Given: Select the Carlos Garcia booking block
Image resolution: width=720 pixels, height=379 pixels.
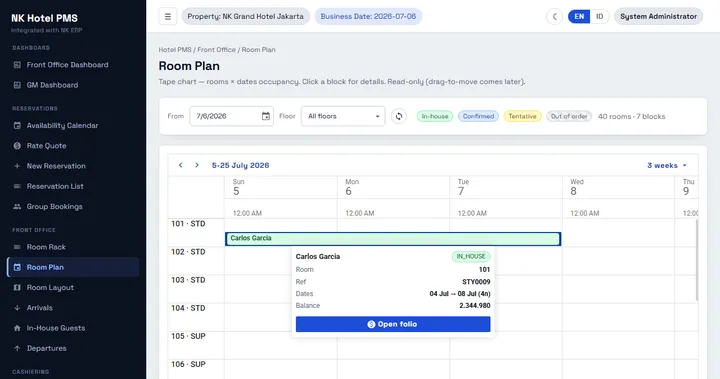Looking at the screenshot, I should coord(393,238).
